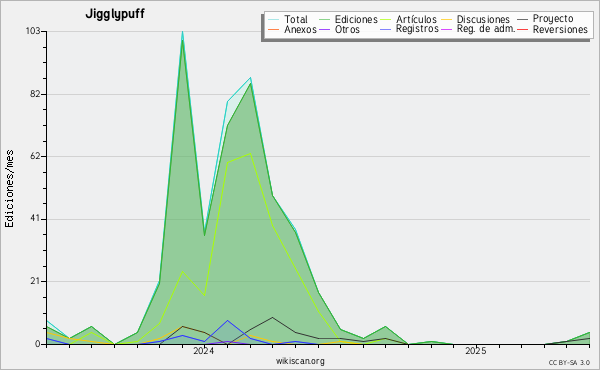Click the 82 y-axis value

tap(35, 94)
